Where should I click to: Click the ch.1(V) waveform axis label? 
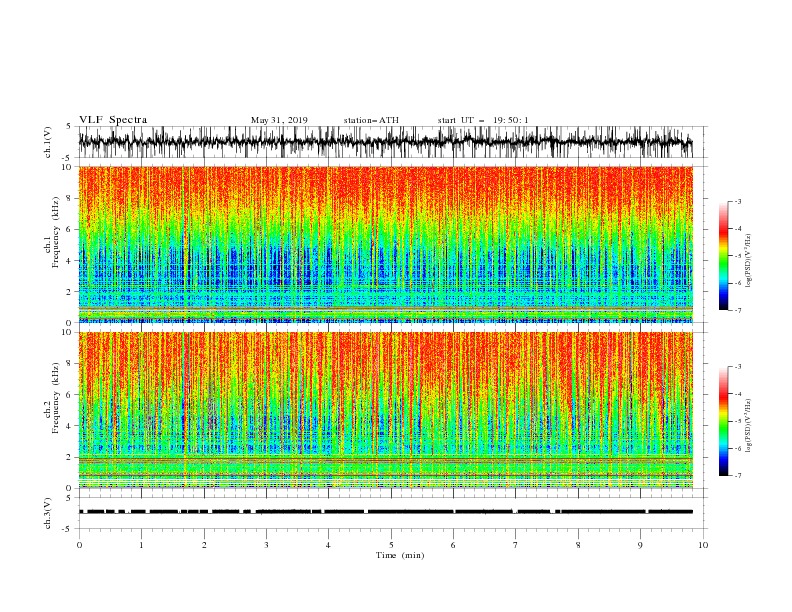[48, 142]
